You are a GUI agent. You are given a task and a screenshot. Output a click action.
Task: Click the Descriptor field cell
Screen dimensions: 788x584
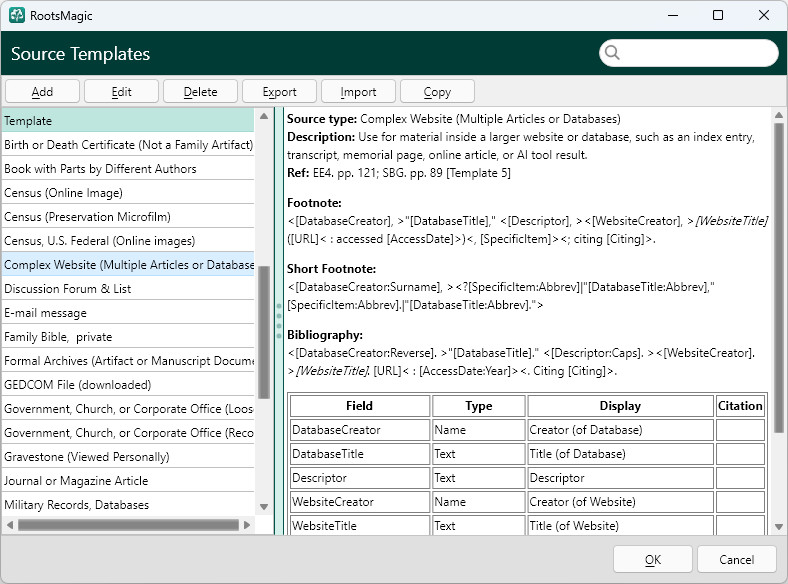click(x=359, y=477)
